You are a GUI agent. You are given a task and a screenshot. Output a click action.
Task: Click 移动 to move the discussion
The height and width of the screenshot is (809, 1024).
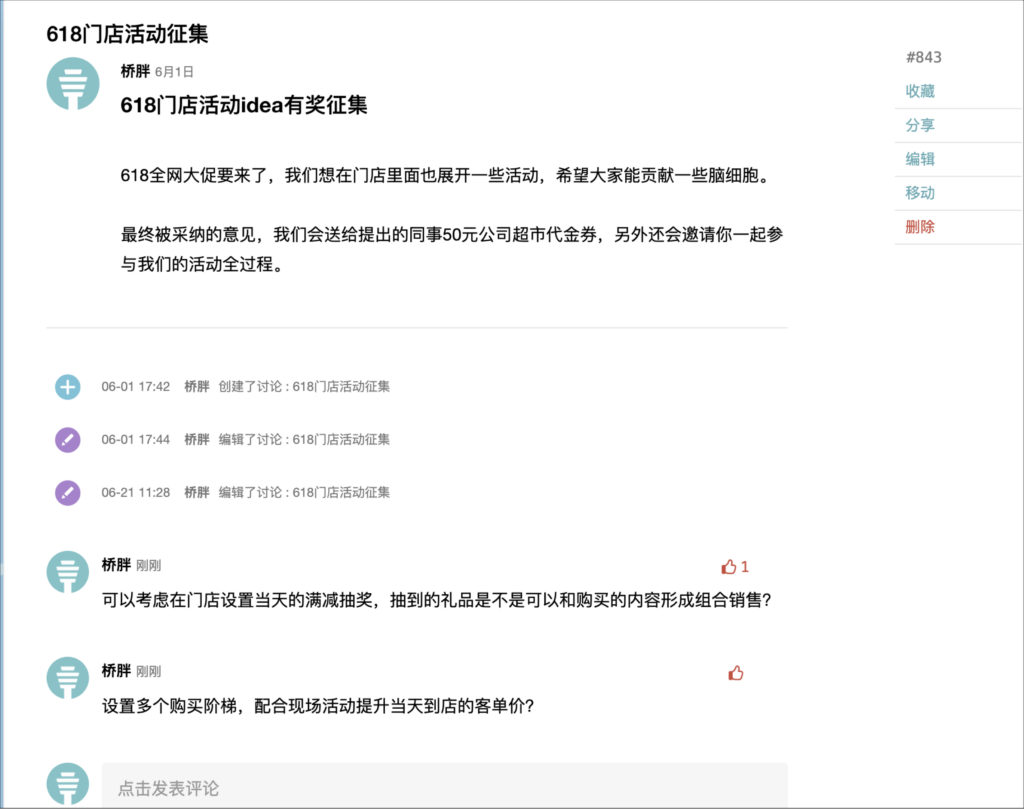[x=920, y=193]
